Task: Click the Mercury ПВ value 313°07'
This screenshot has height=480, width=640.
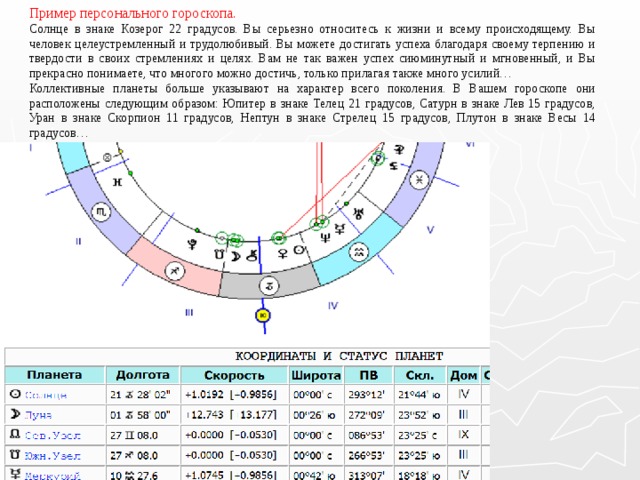Action: point(366,475)
